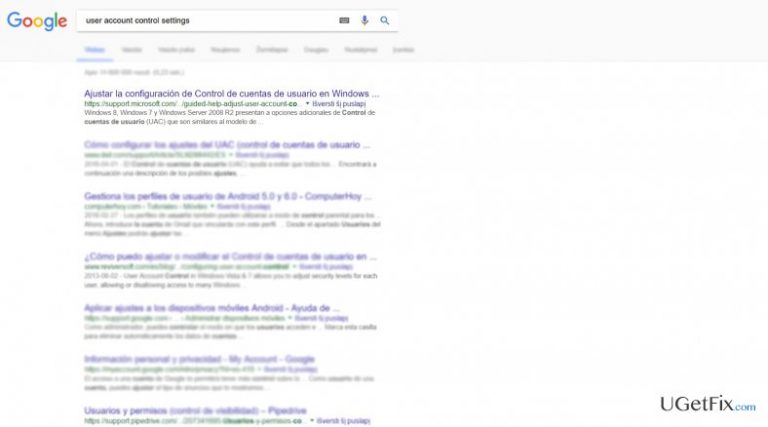Expand dropdown arrow beside support.pipedrive.com URL
Image resolution: width=768 pixels, height=427 pixels.
point(312,421)
